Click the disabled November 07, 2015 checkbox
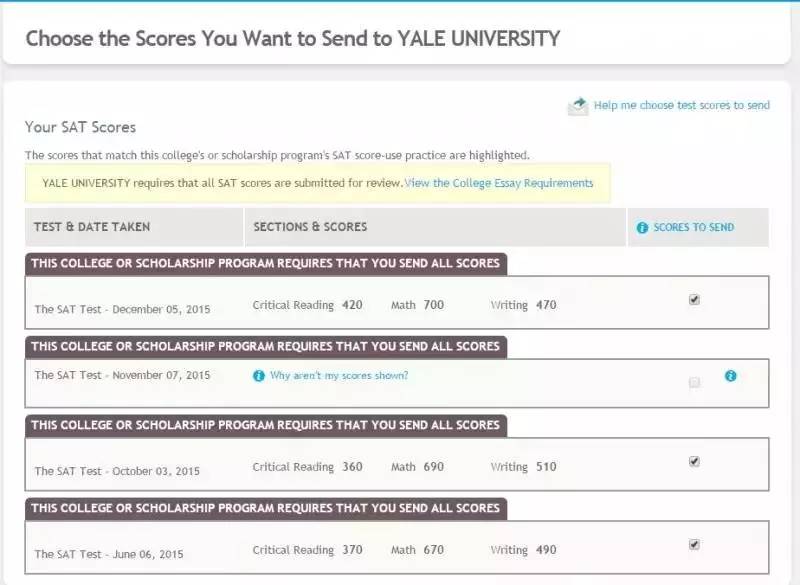This screenshot has width=800, height=585. [x=694, y=383]
